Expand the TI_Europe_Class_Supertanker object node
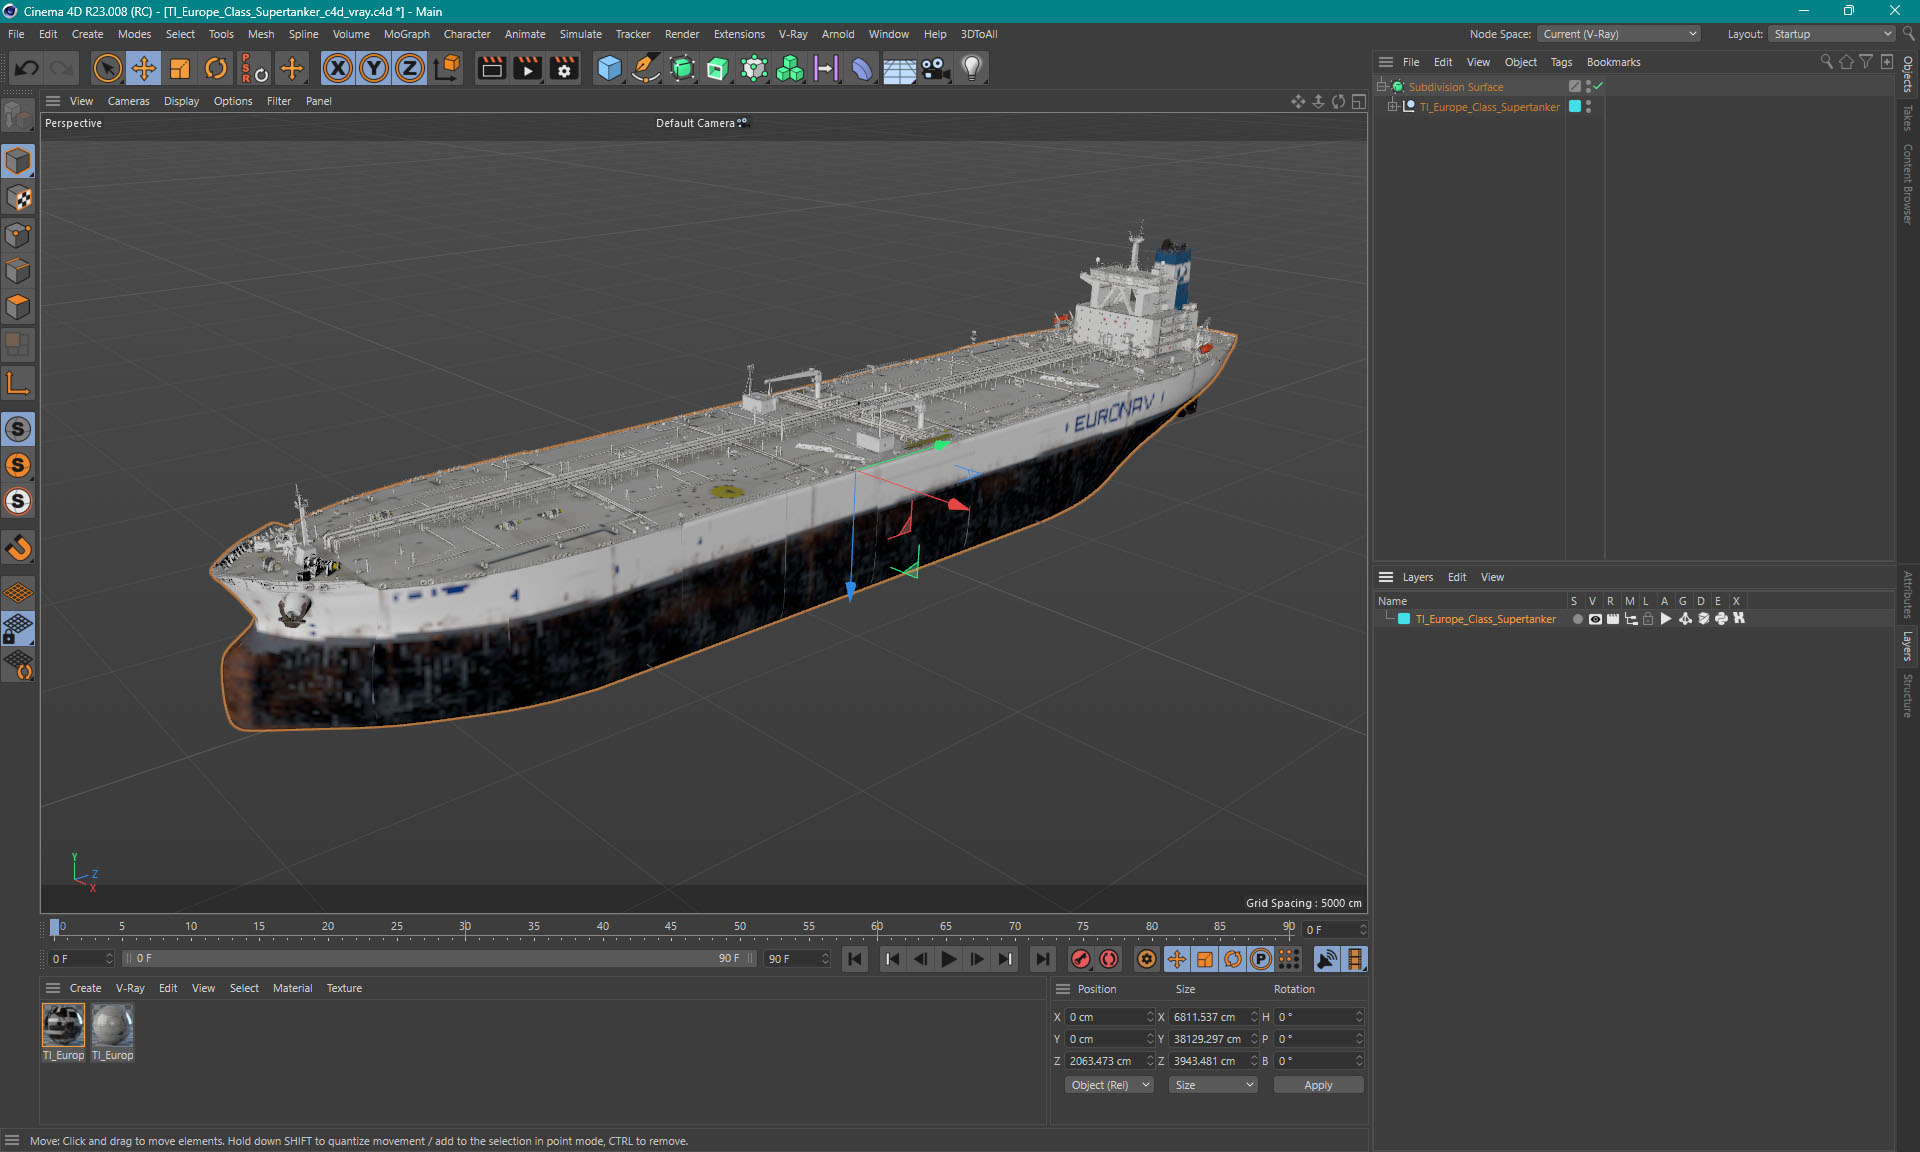Screen dimensions: 1920x1152 pos(1392,106)
